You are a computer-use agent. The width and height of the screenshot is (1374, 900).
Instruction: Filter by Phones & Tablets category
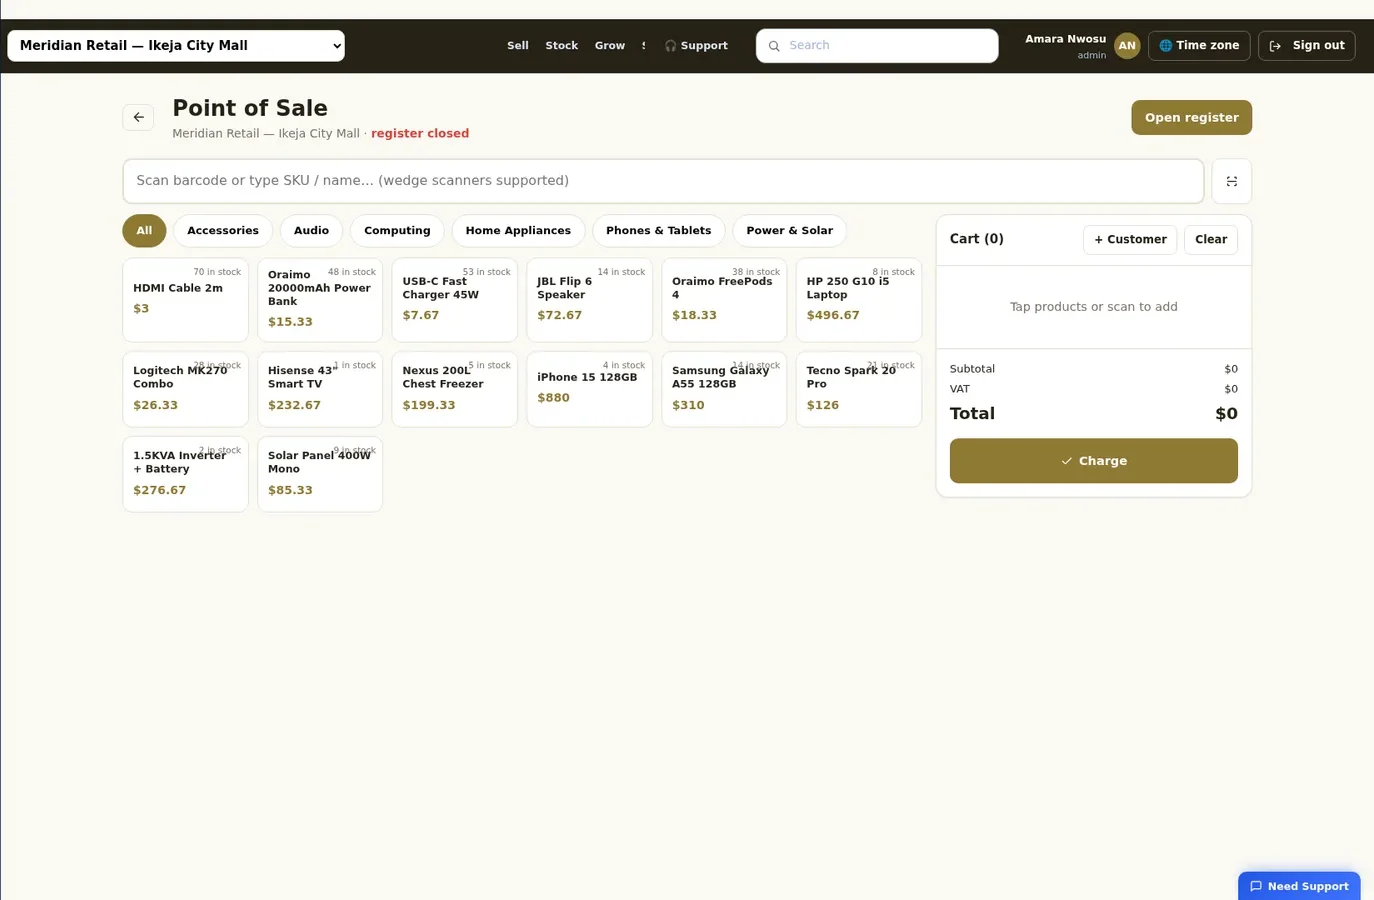pos(658,231)
